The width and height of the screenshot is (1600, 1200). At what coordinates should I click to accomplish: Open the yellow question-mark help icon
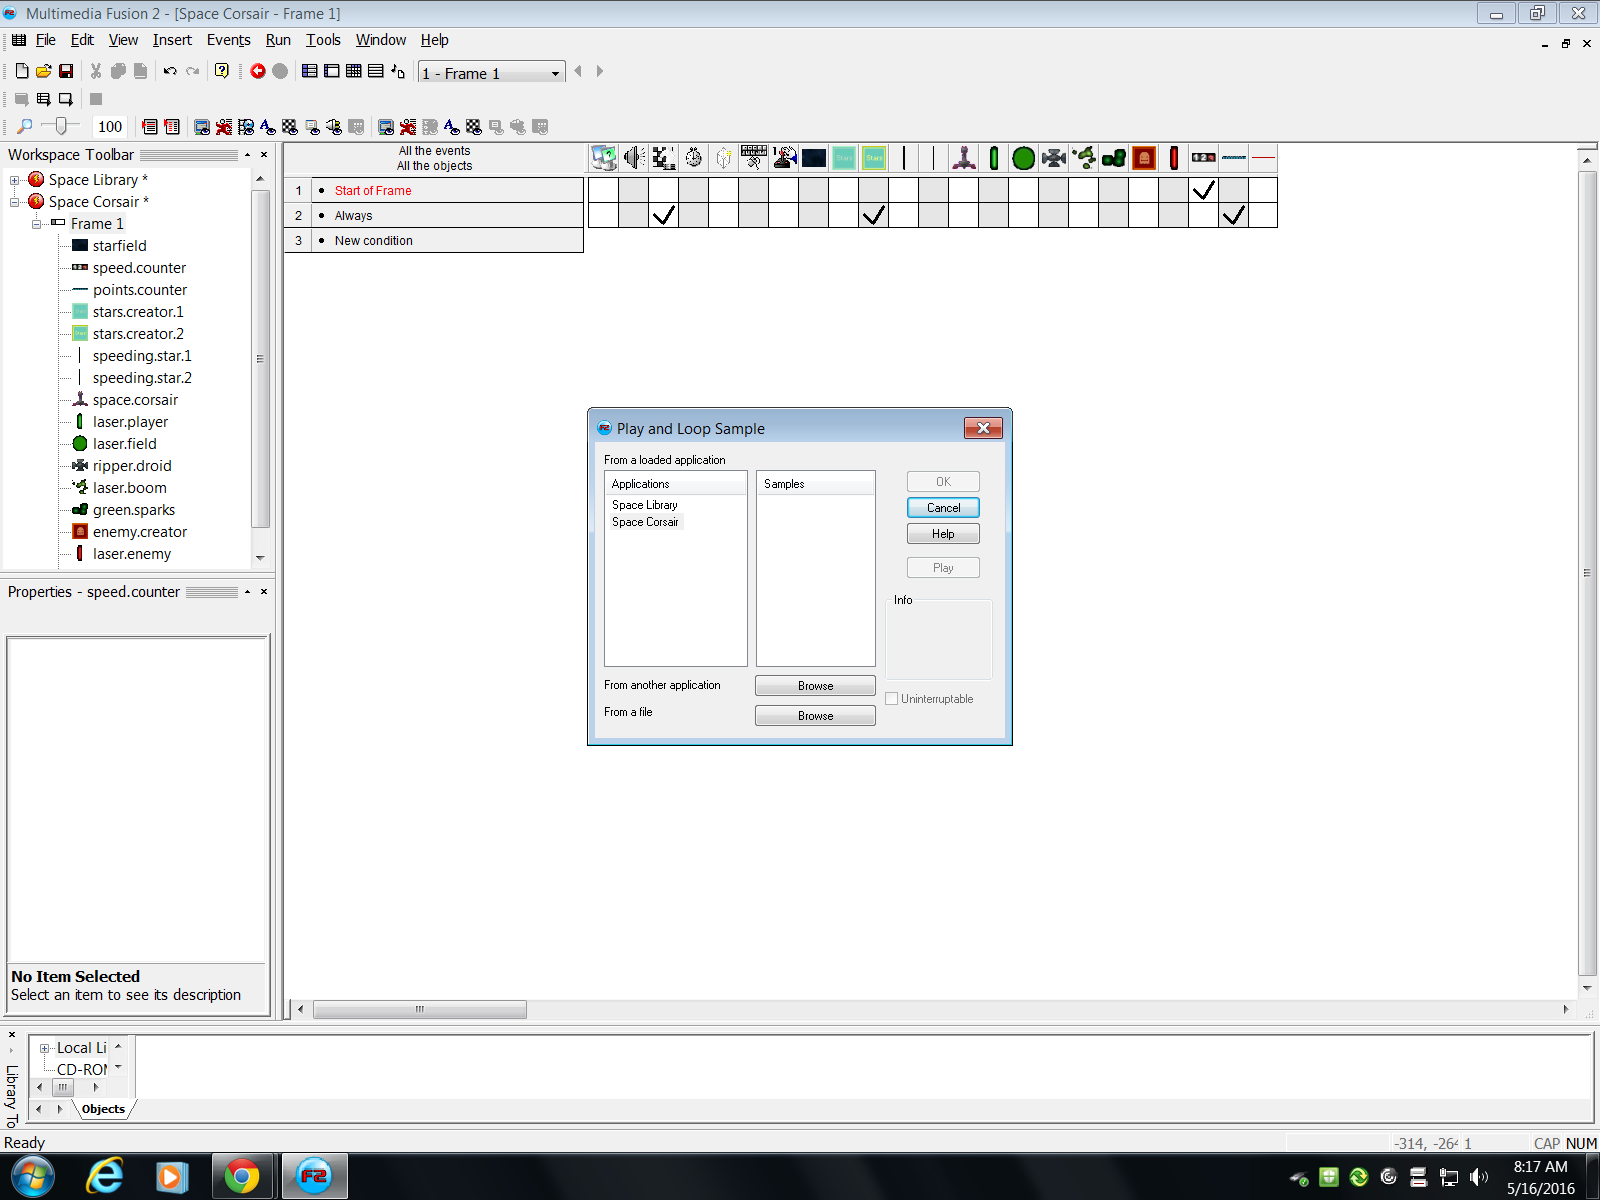(222, 71)
